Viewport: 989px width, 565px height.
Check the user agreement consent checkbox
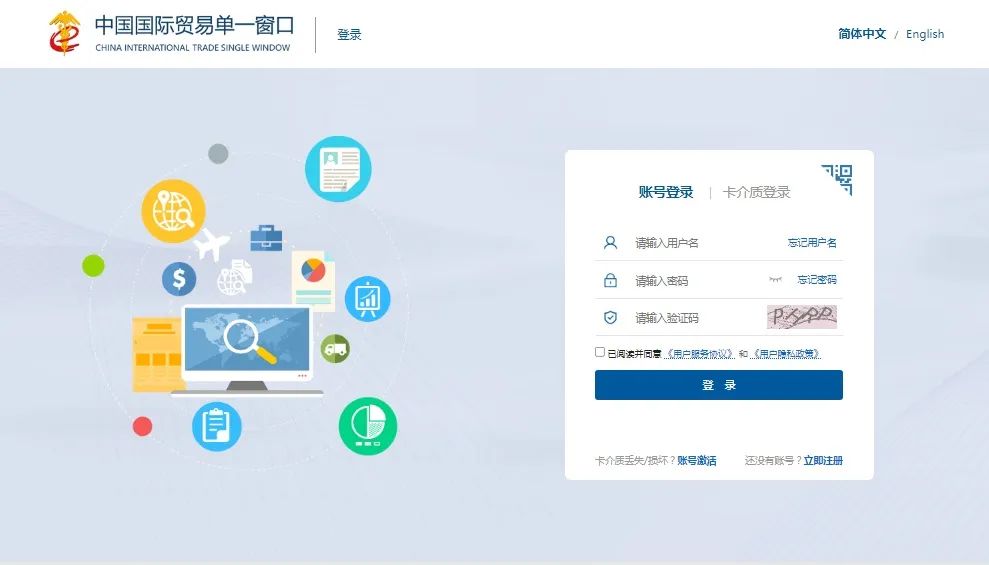point(600,352)
